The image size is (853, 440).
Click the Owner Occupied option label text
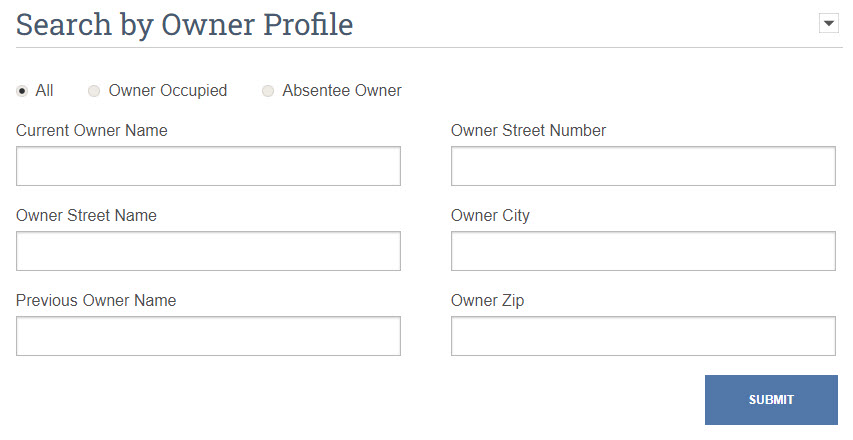pyautogui.click(x=168, y=91)
